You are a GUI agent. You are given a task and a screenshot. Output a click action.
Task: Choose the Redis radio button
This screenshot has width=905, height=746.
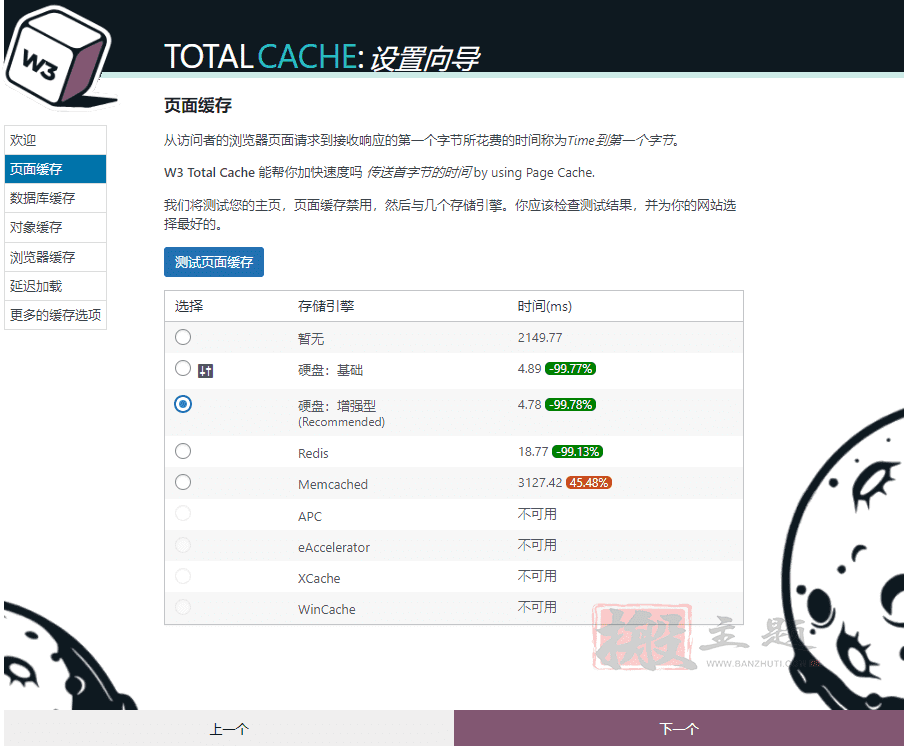coord(183,451)
